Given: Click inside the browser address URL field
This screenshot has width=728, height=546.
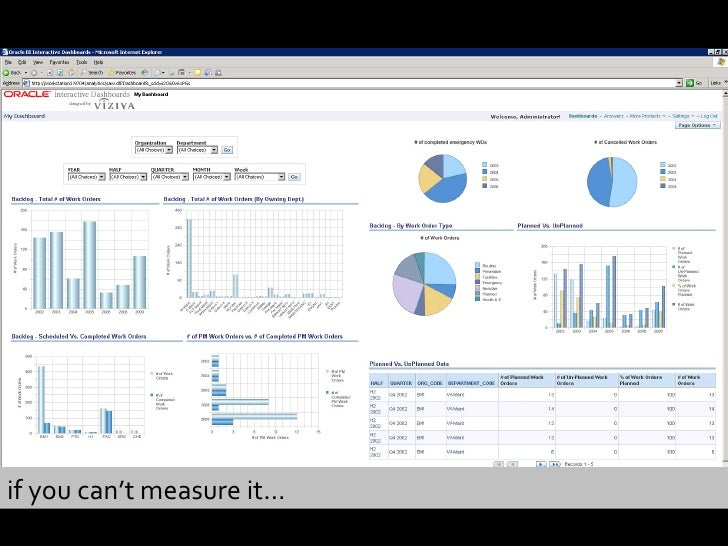Looking at the screenshot, I should pos(353,83).
